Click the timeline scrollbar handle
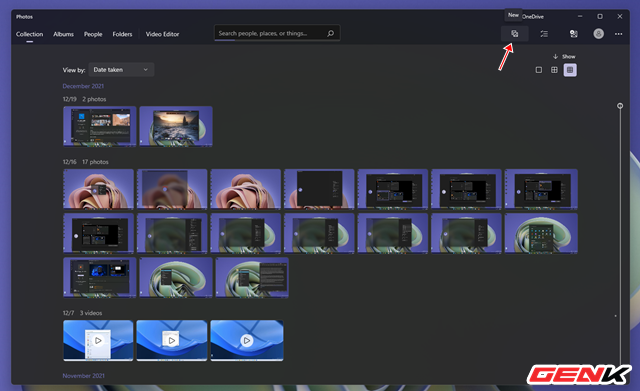This screenshot has width=640, height=391. [620, 106]
